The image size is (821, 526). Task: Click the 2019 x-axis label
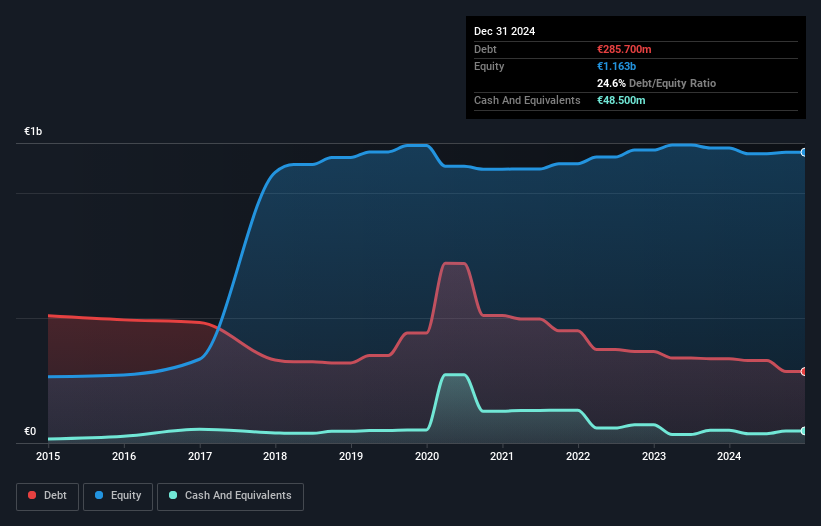click(351, 456)
